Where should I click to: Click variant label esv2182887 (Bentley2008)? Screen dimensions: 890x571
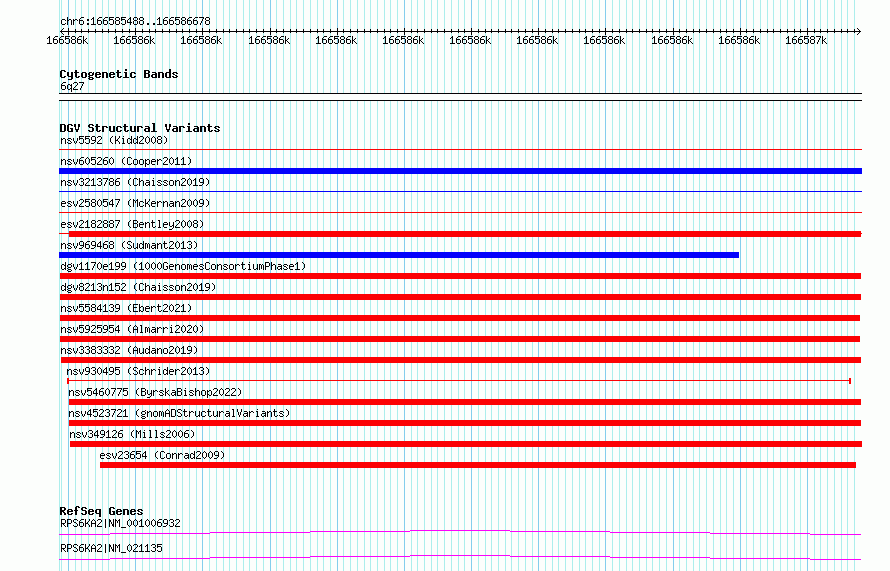coord(132,224)
